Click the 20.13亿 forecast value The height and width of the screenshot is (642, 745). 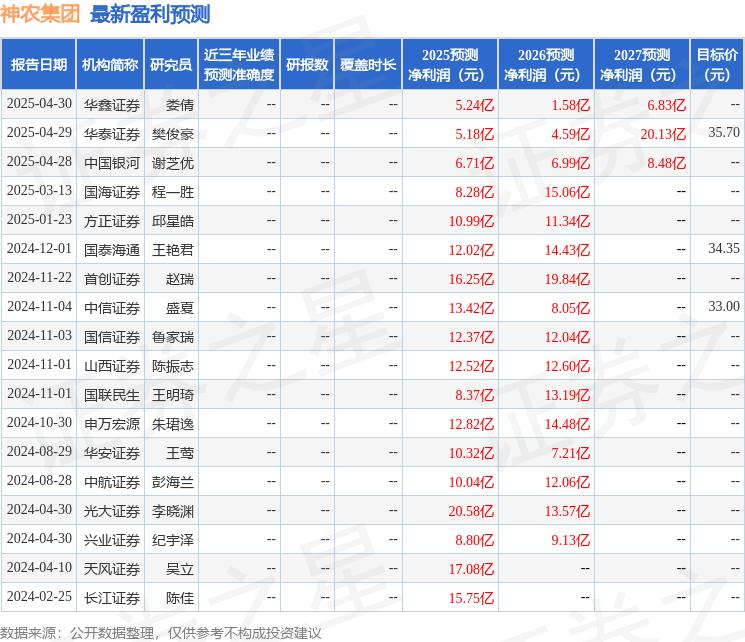pyautogui.click(x=663, y=134)
